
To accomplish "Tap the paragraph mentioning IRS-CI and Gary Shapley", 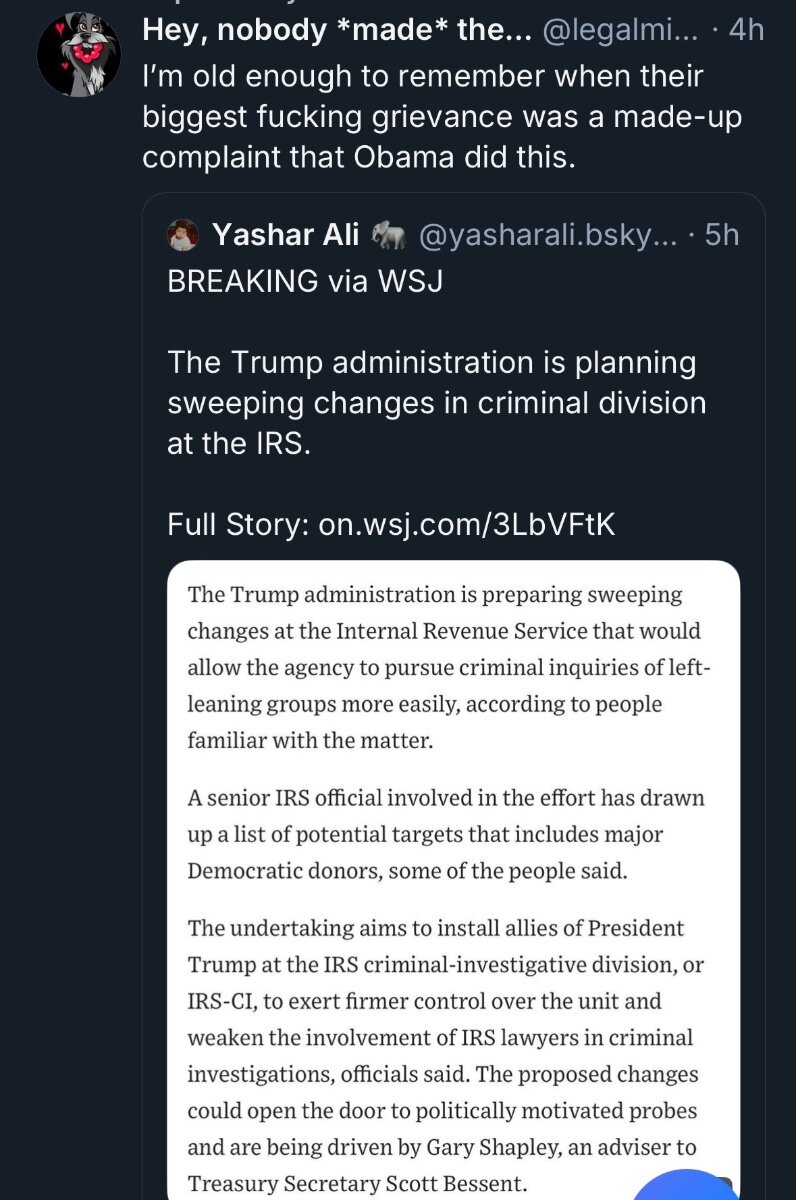I will (x=445, y=1055).
